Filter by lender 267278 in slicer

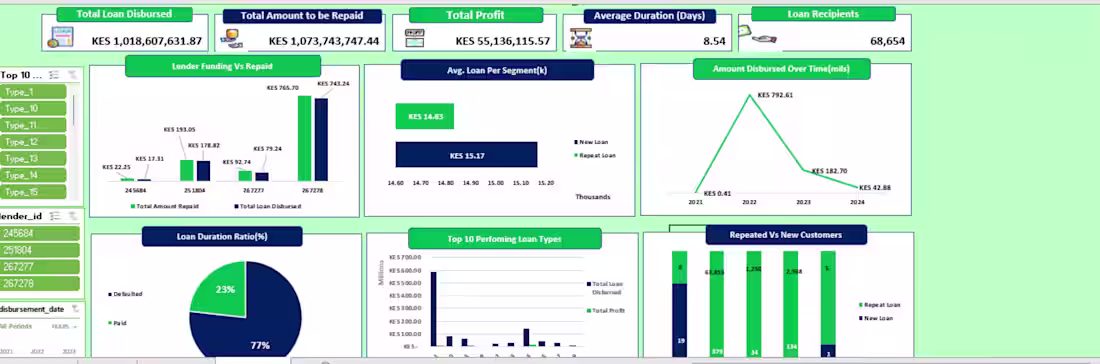[39, 283]
